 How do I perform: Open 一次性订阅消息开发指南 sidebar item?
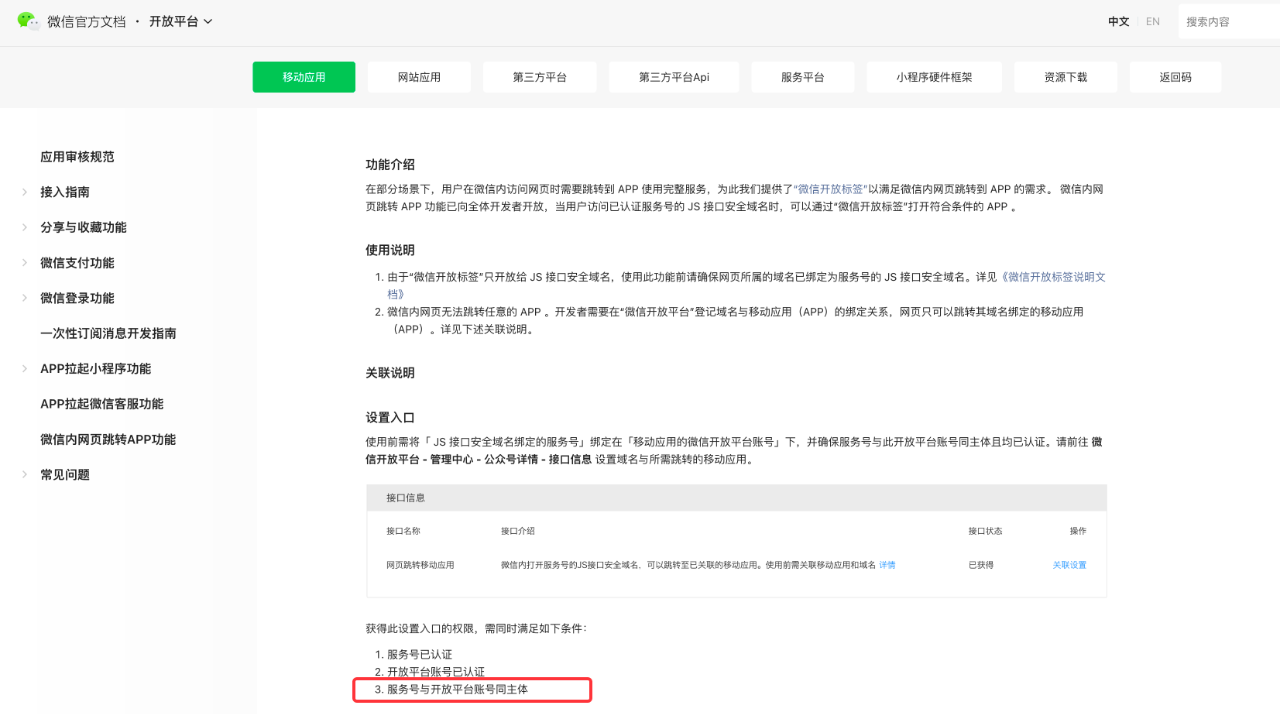click(x=108, y=333)
